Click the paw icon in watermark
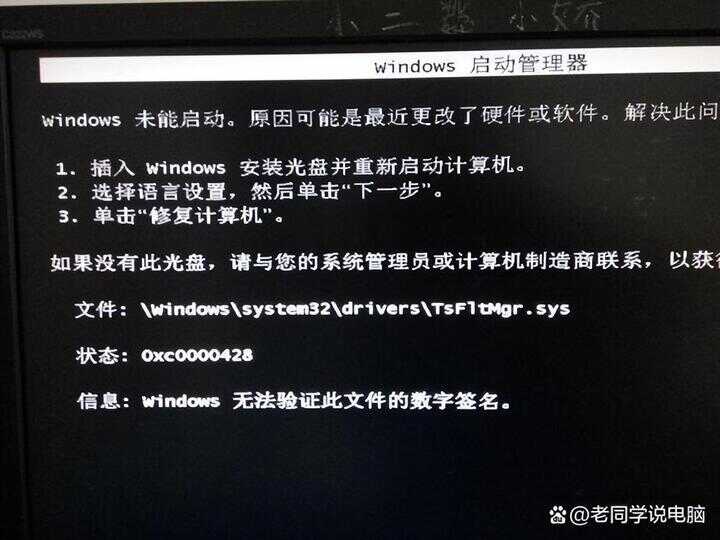Viewport: 720px width, 540px height. [x=557, y=515]
